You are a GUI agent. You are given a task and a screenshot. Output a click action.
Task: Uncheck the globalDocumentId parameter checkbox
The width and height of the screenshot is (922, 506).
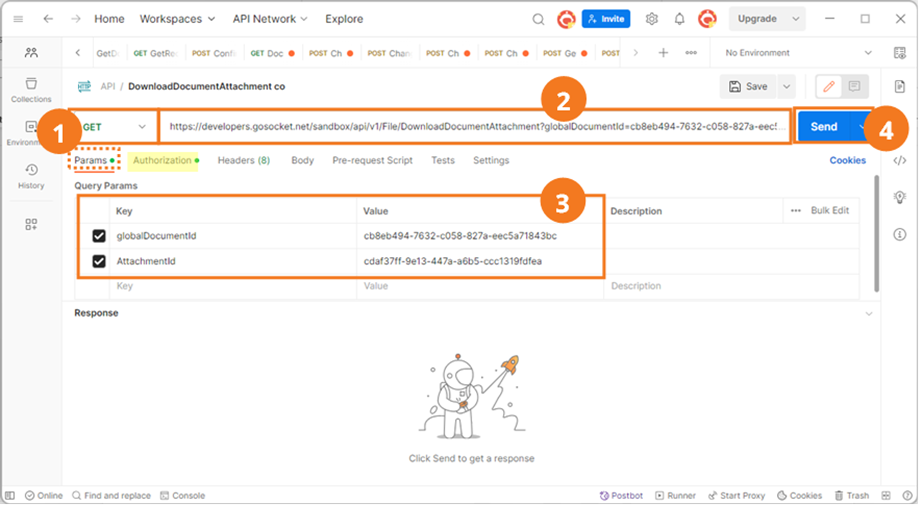99,237
